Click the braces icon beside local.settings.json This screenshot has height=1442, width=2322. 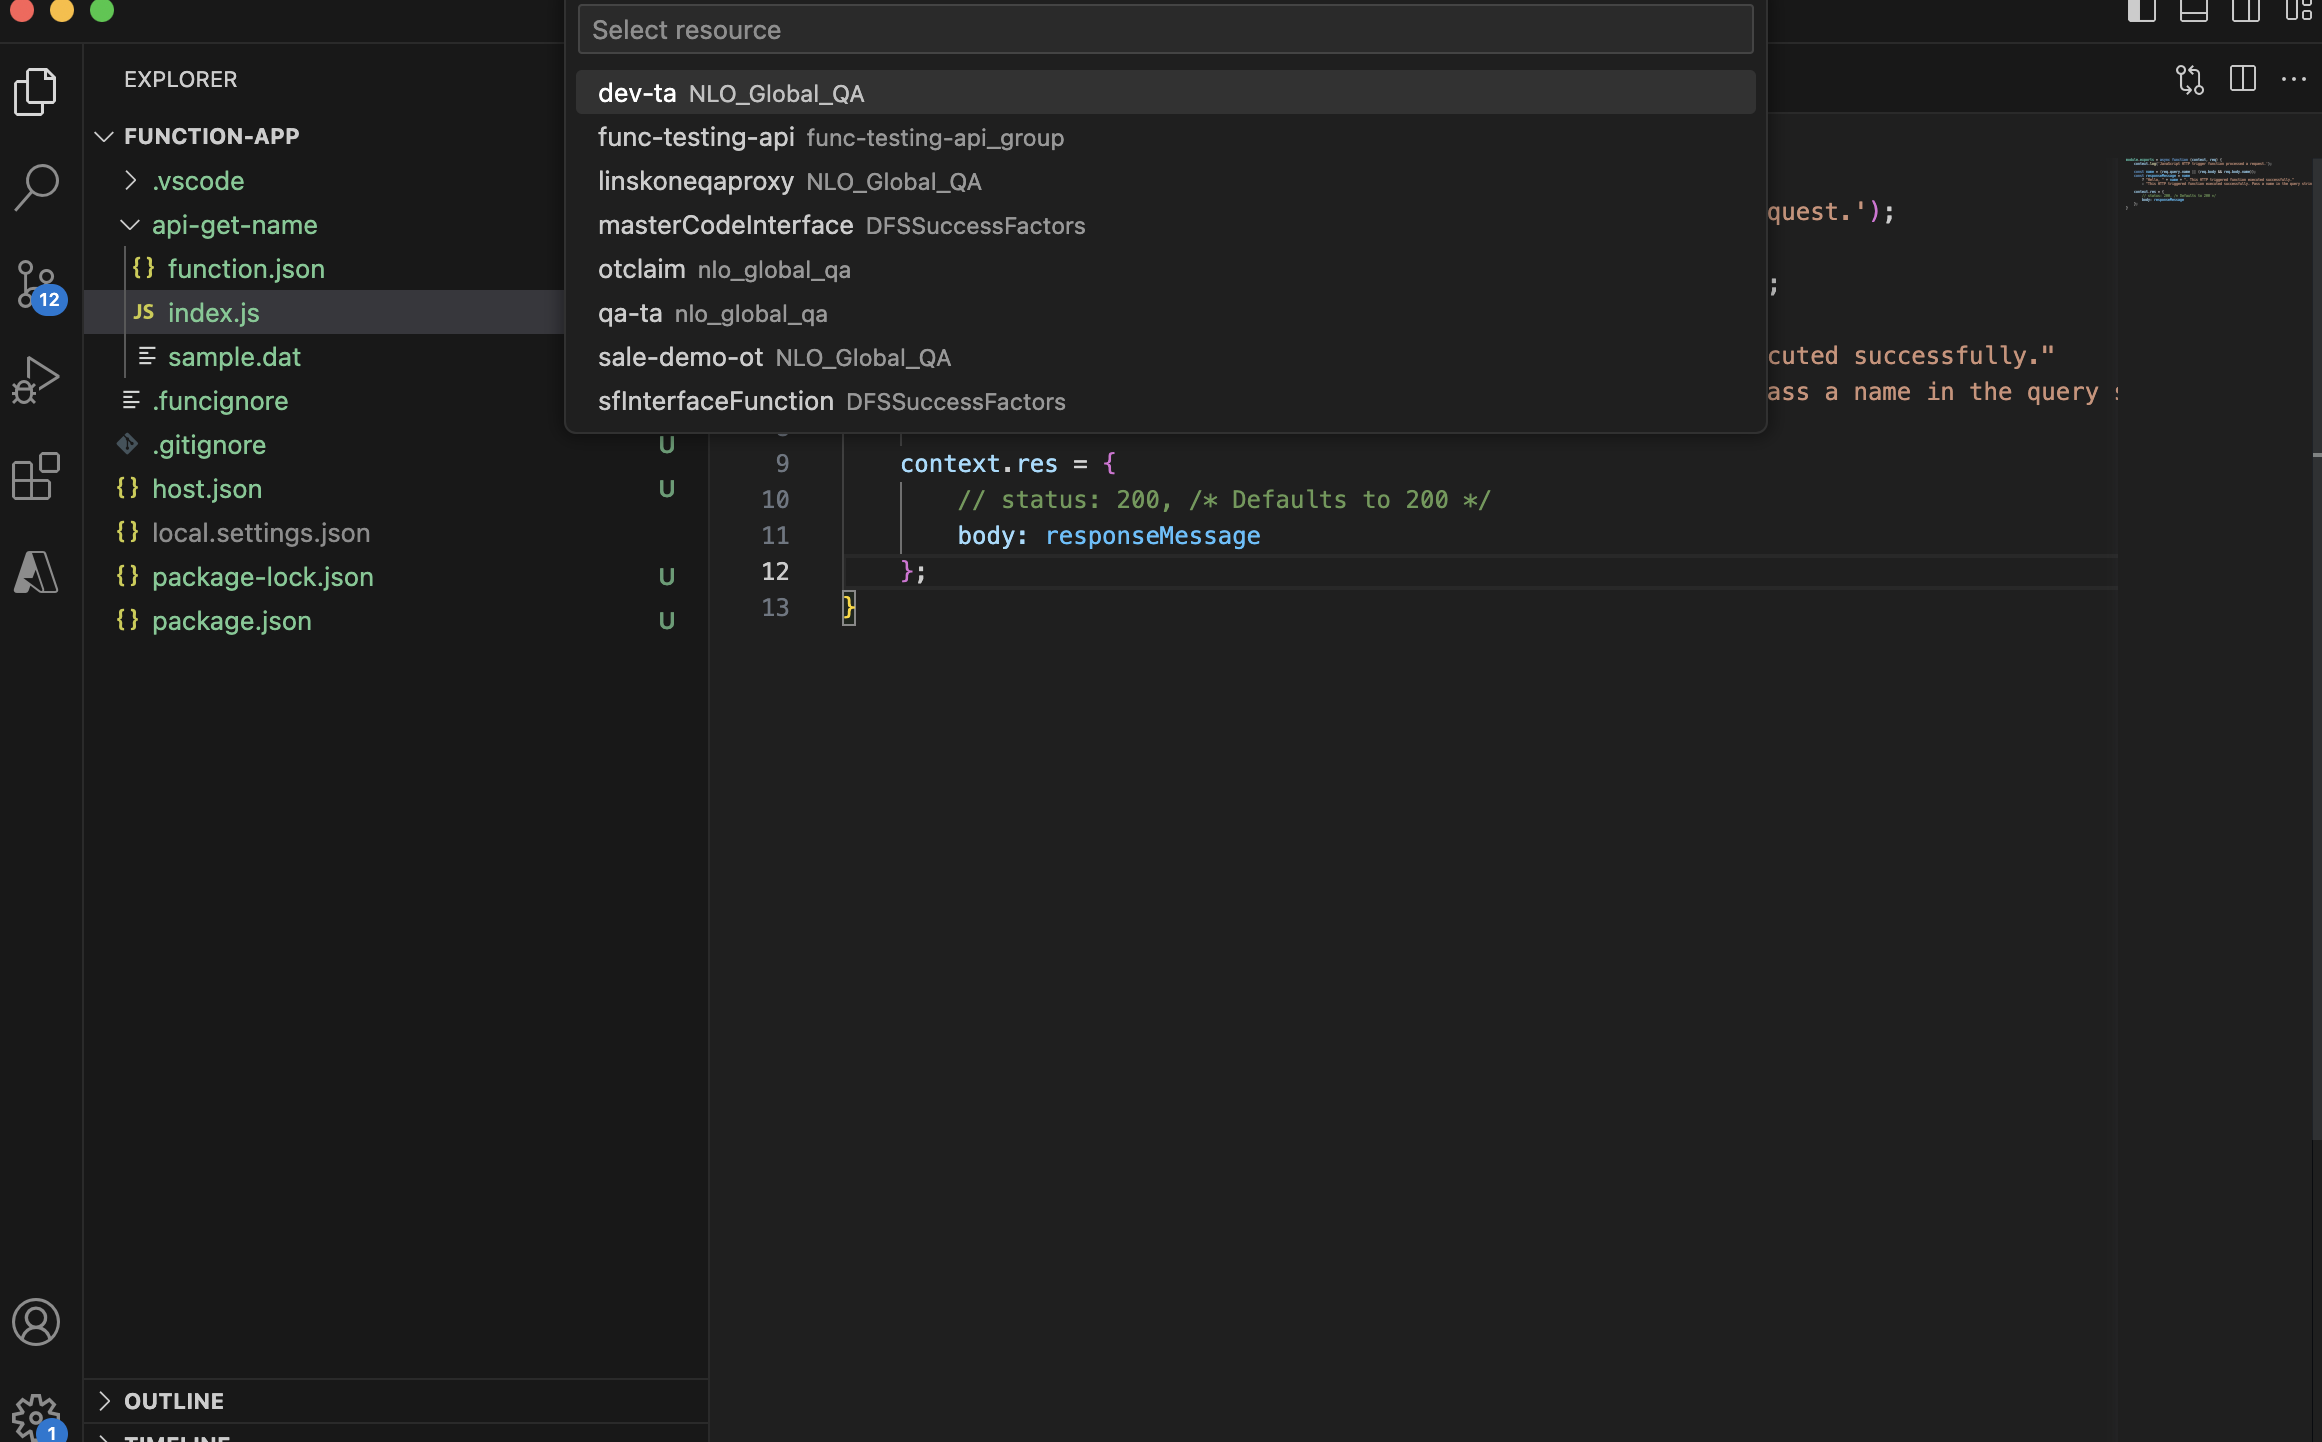[127, 532]
